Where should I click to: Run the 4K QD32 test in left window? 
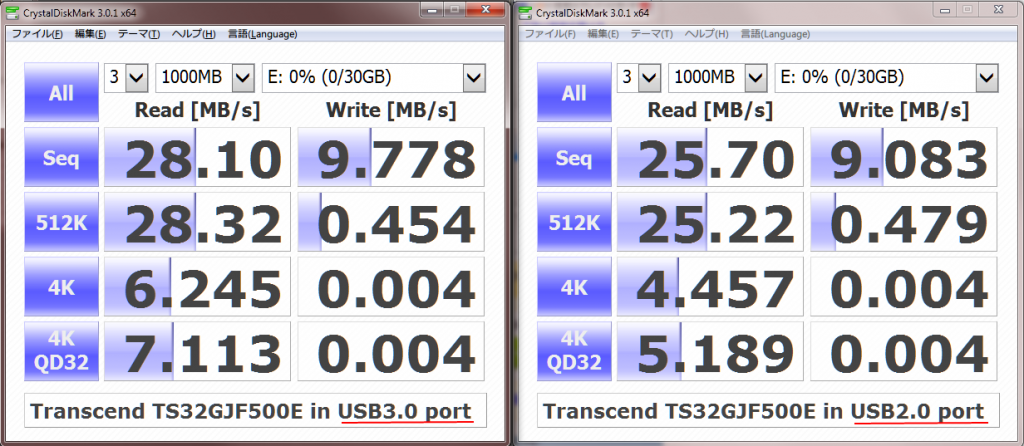coord(61,351)
